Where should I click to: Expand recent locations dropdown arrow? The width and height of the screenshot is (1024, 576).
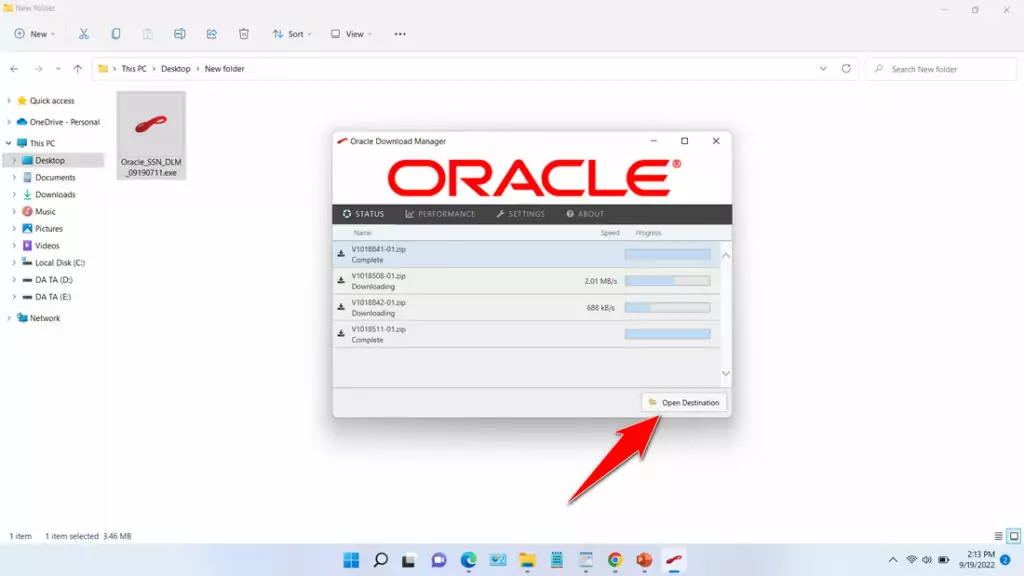pyautogui.click(x=58, y=69)
